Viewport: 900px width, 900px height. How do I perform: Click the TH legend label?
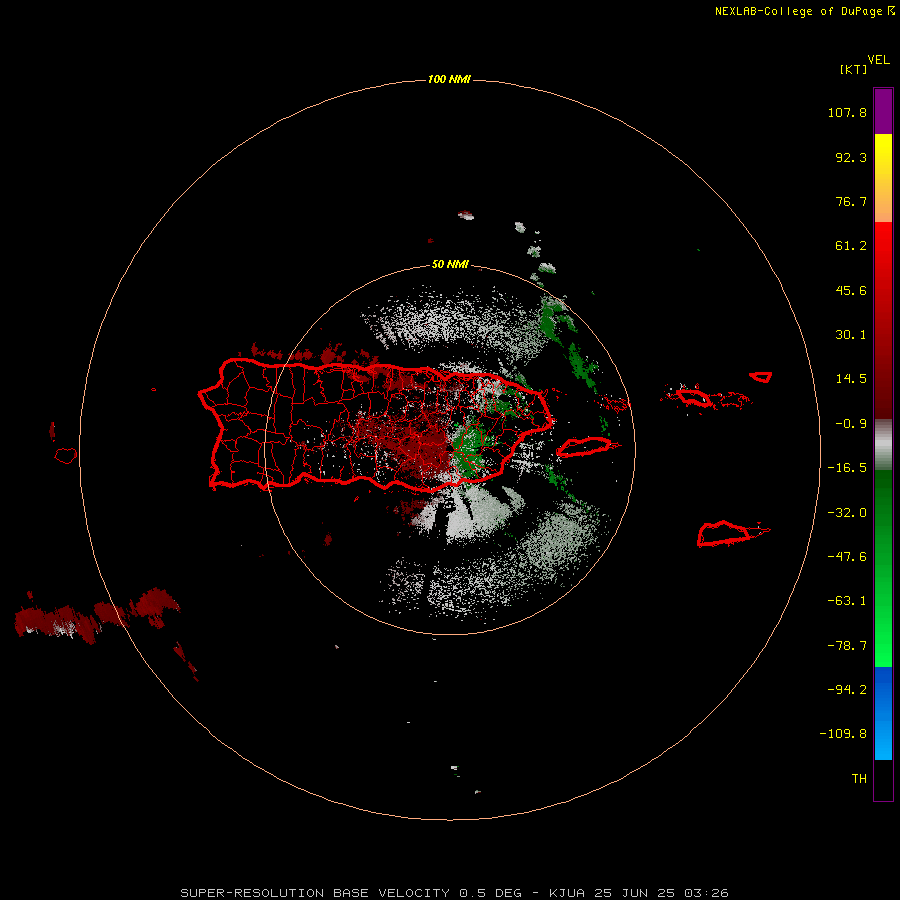859,779
